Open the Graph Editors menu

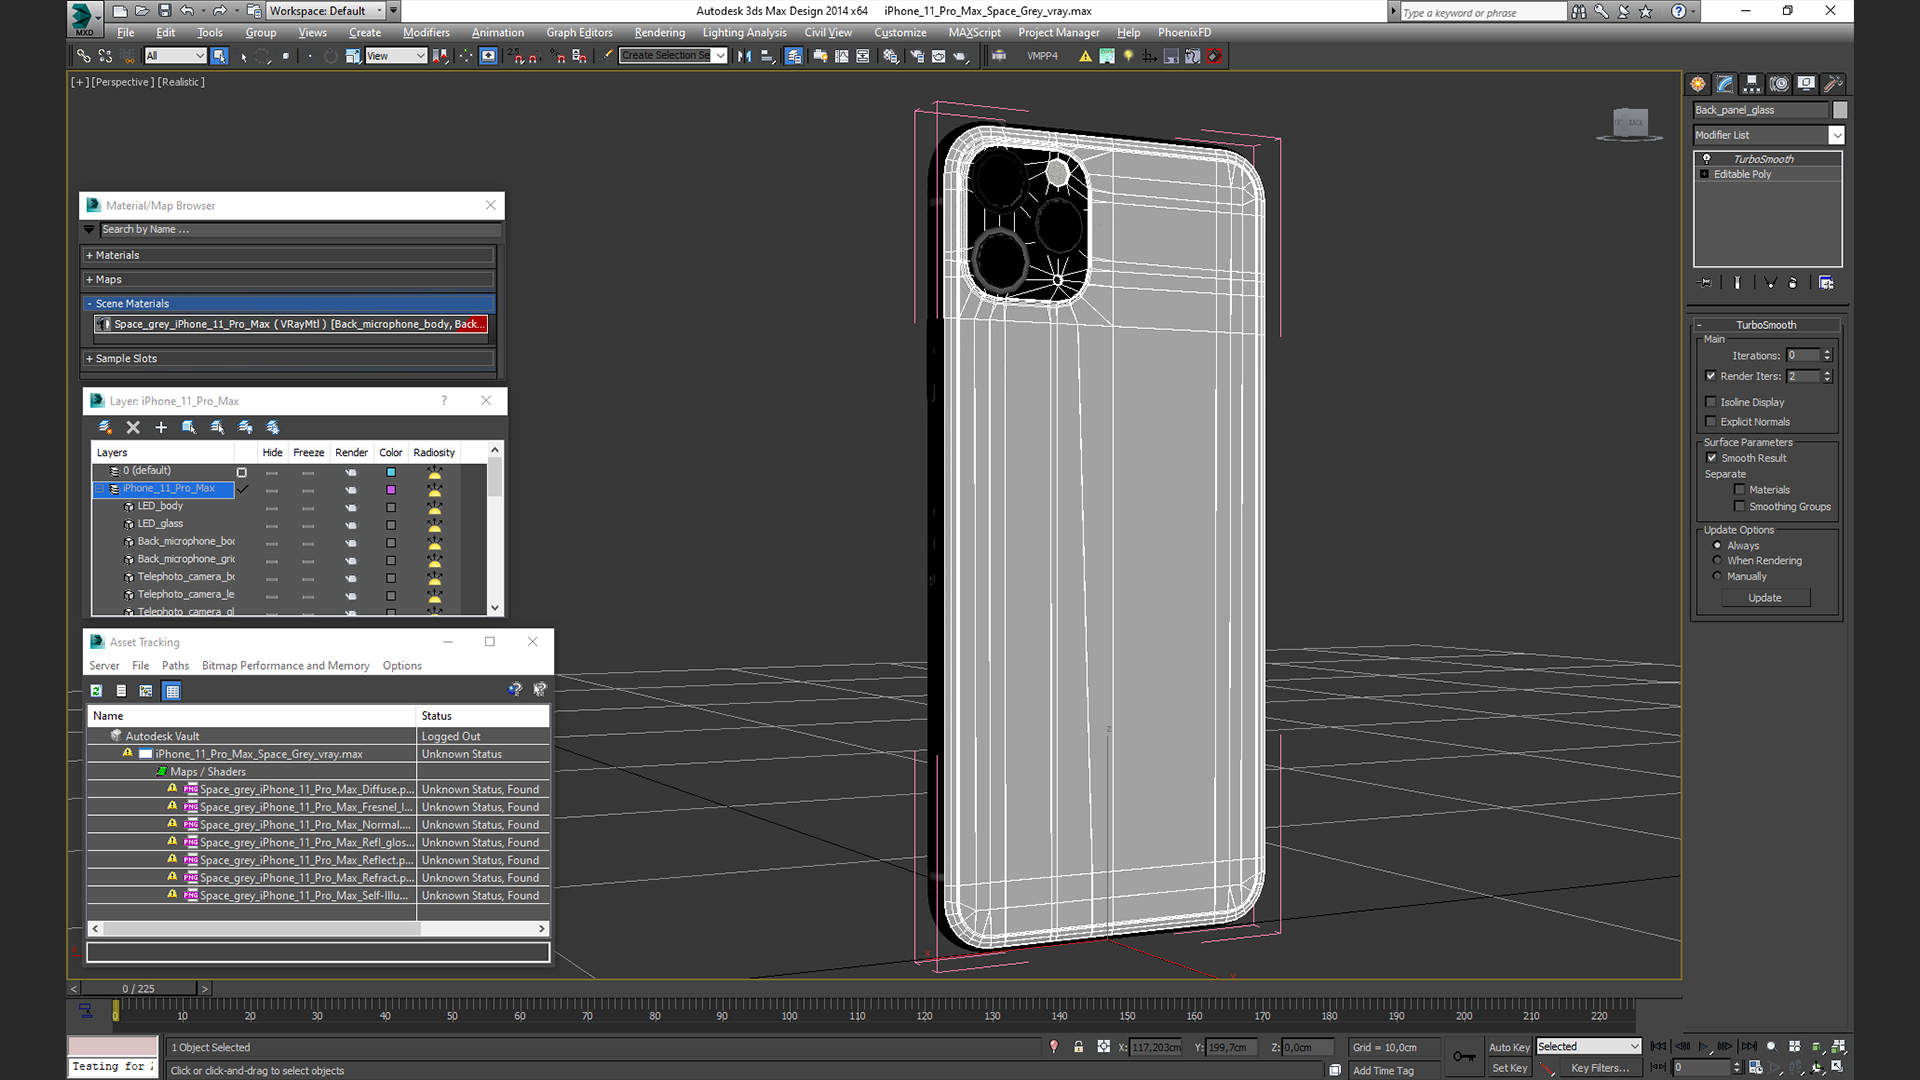(579, 33)
